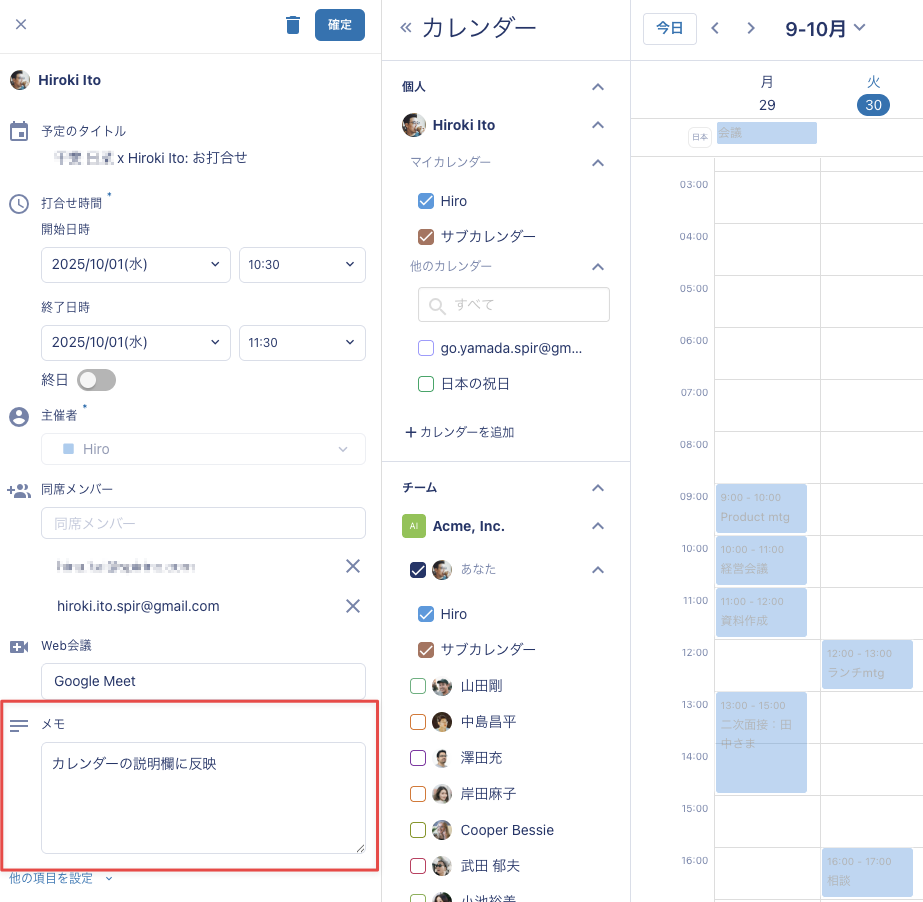Enable 日本の祝日 calendar checkbox
This screenshot has height=902, width=923.
[426, 384]
